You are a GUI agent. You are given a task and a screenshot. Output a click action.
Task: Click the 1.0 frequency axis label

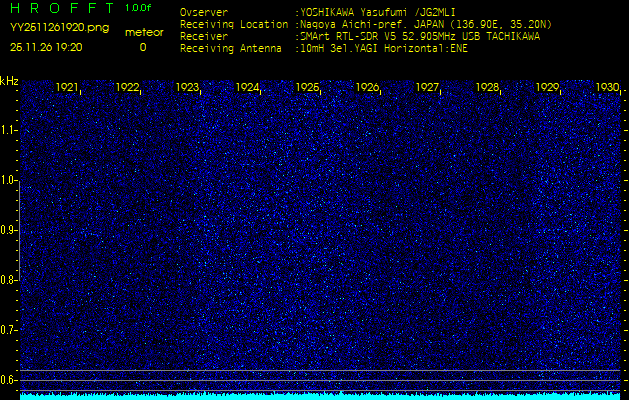tap(9, 180)
